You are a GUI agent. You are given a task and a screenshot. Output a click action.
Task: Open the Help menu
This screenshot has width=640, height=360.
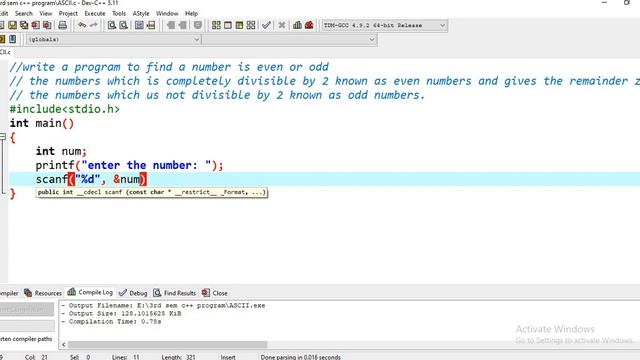click(x=191, y=13)
